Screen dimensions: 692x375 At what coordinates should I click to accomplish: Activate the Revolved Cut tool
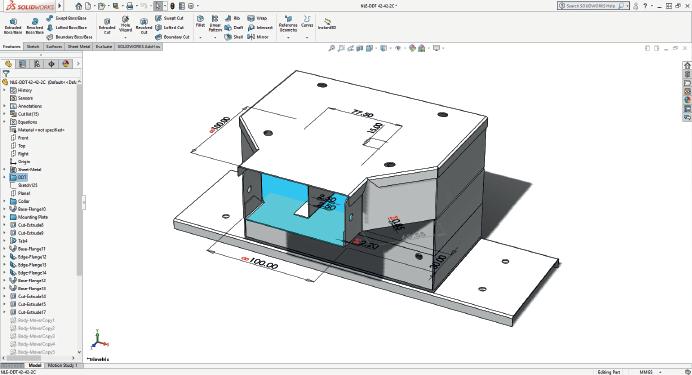click(x=143, y=26)
